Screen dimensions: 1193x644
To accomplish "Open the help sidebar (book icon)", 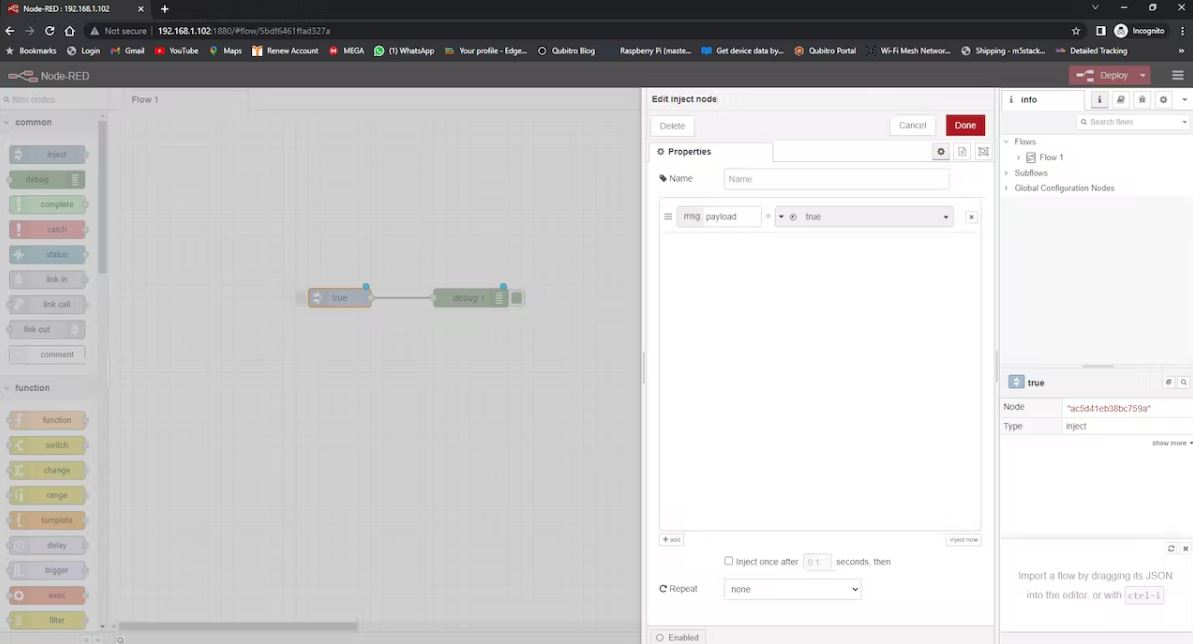I will coord(1120,99).
